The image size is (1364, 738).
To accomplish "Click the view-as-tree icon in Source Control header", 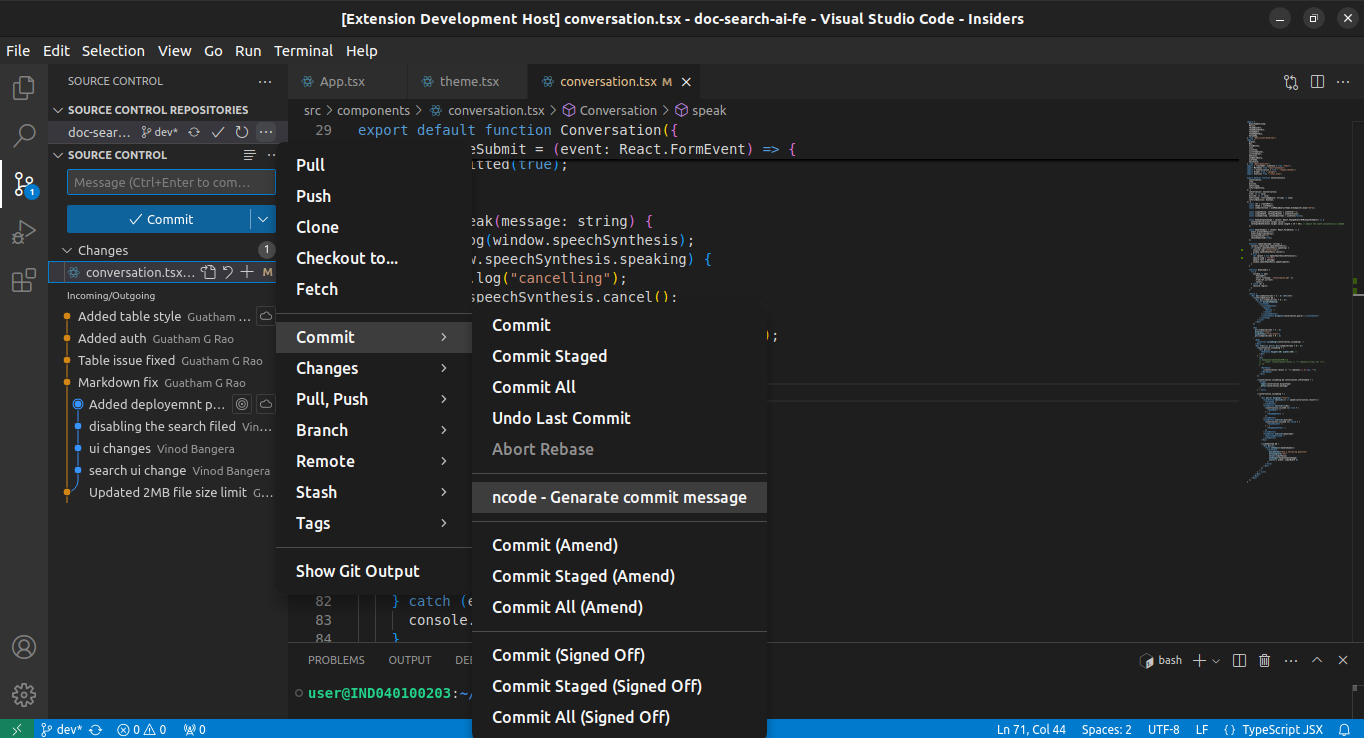I will tap(249, 155).
